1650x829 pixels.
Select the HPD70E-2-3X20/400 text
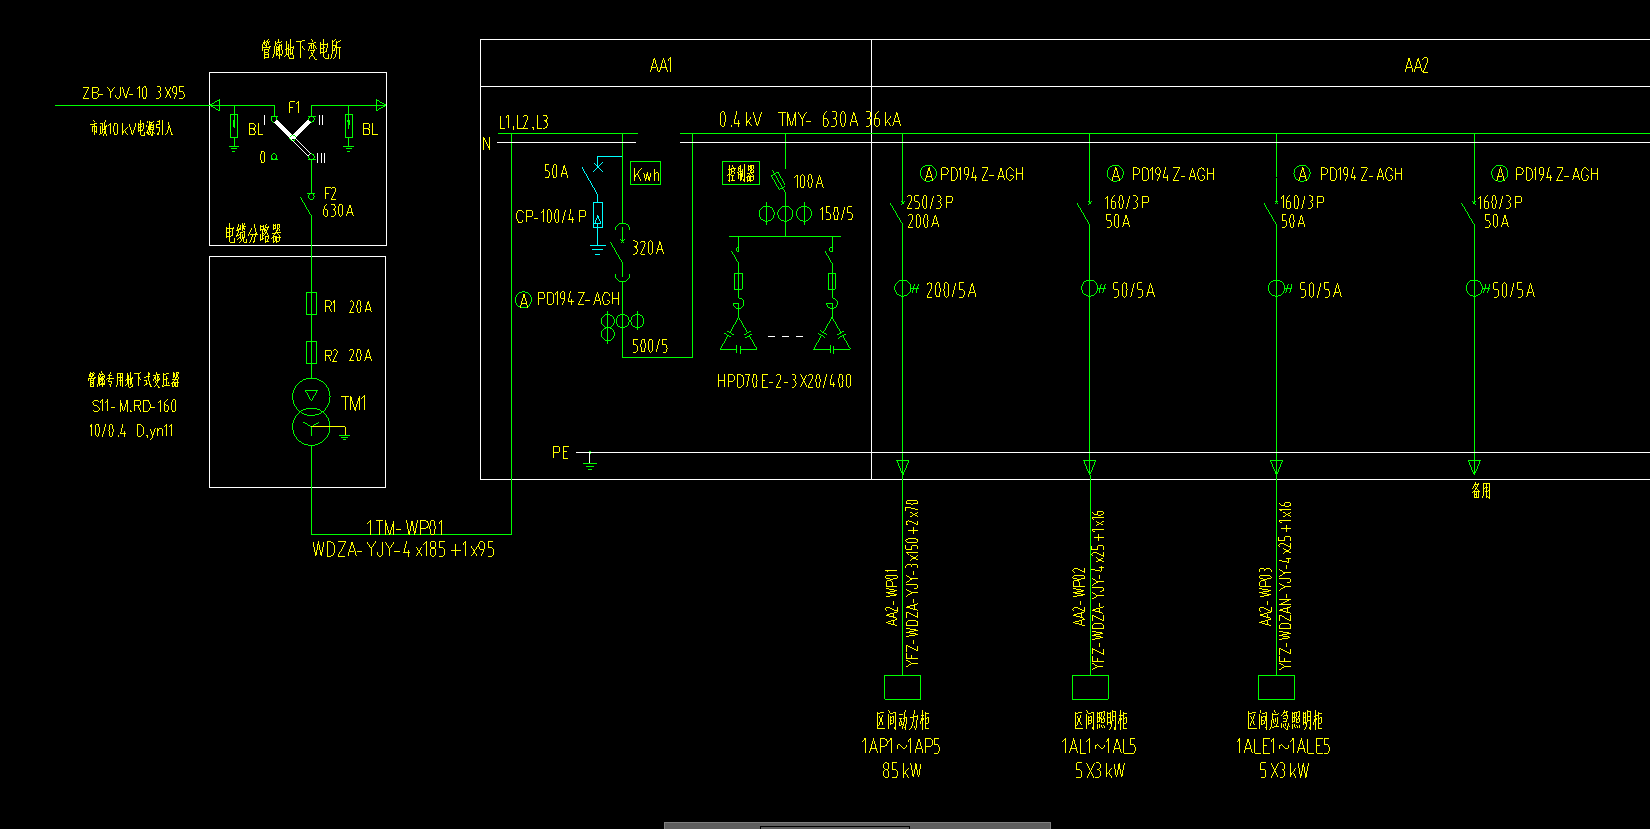(784, 381)
